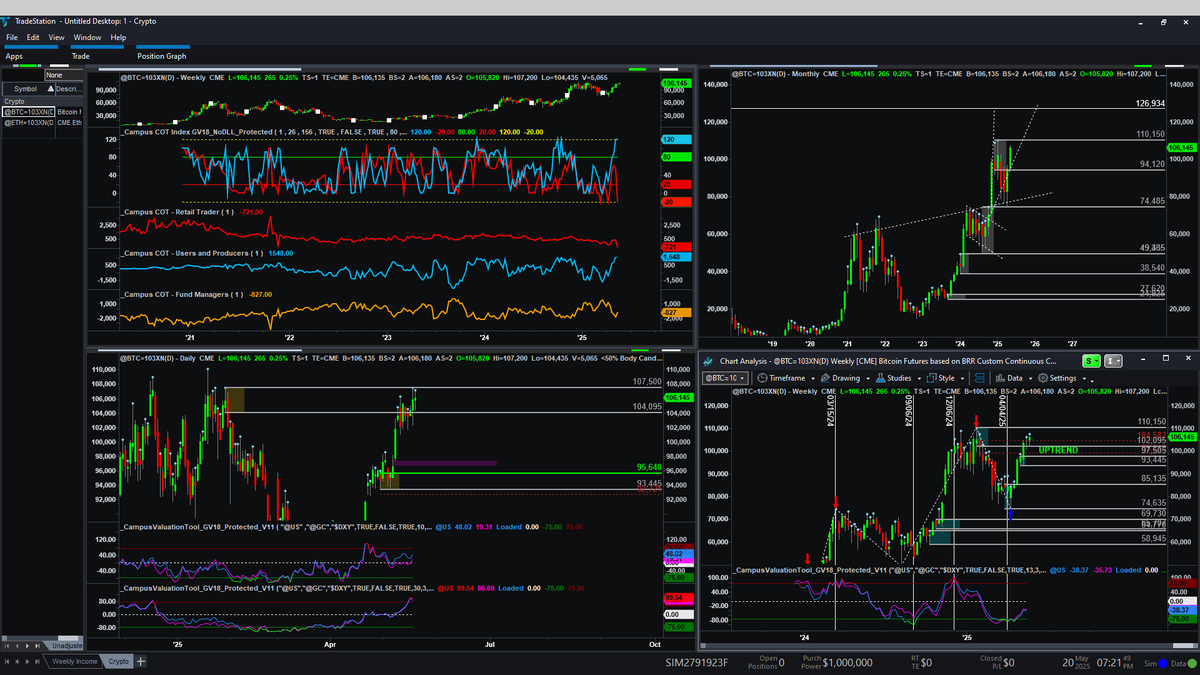Click the Timeframe clock icon

[762, 378]
